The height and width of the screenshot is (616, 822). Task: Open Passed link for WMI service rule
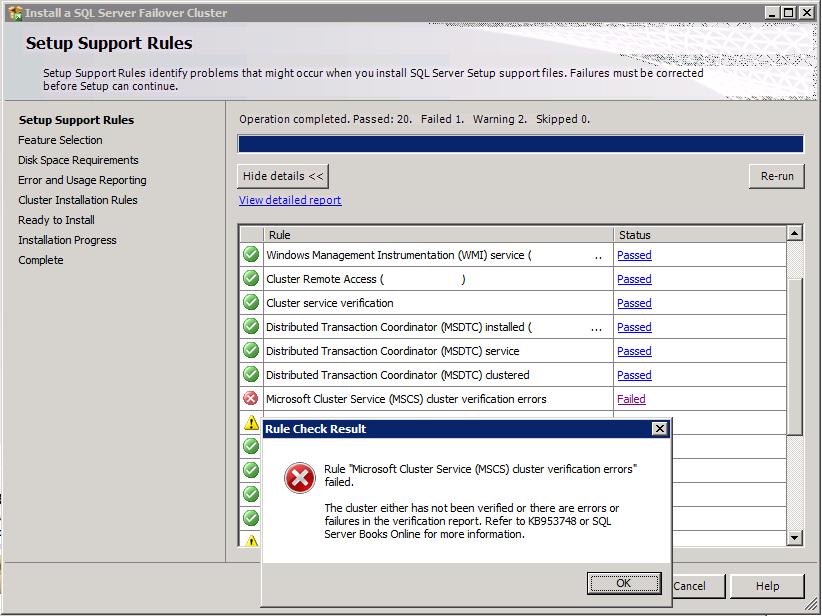(x=634, y=255)
